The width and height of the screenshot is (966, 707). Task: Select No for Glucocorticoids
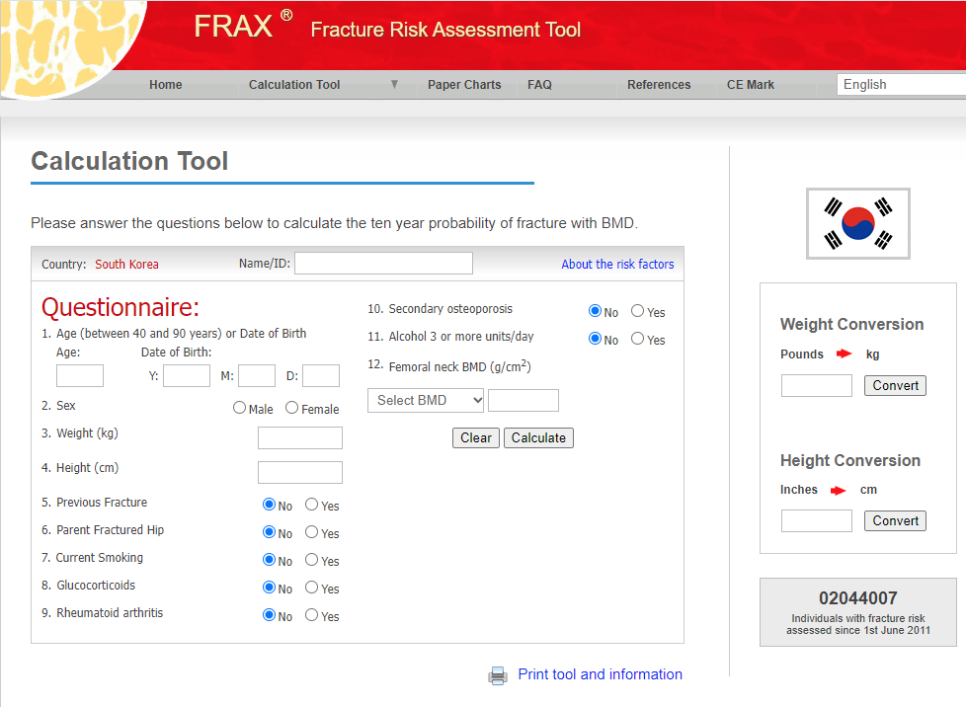[x=269, y=587]
